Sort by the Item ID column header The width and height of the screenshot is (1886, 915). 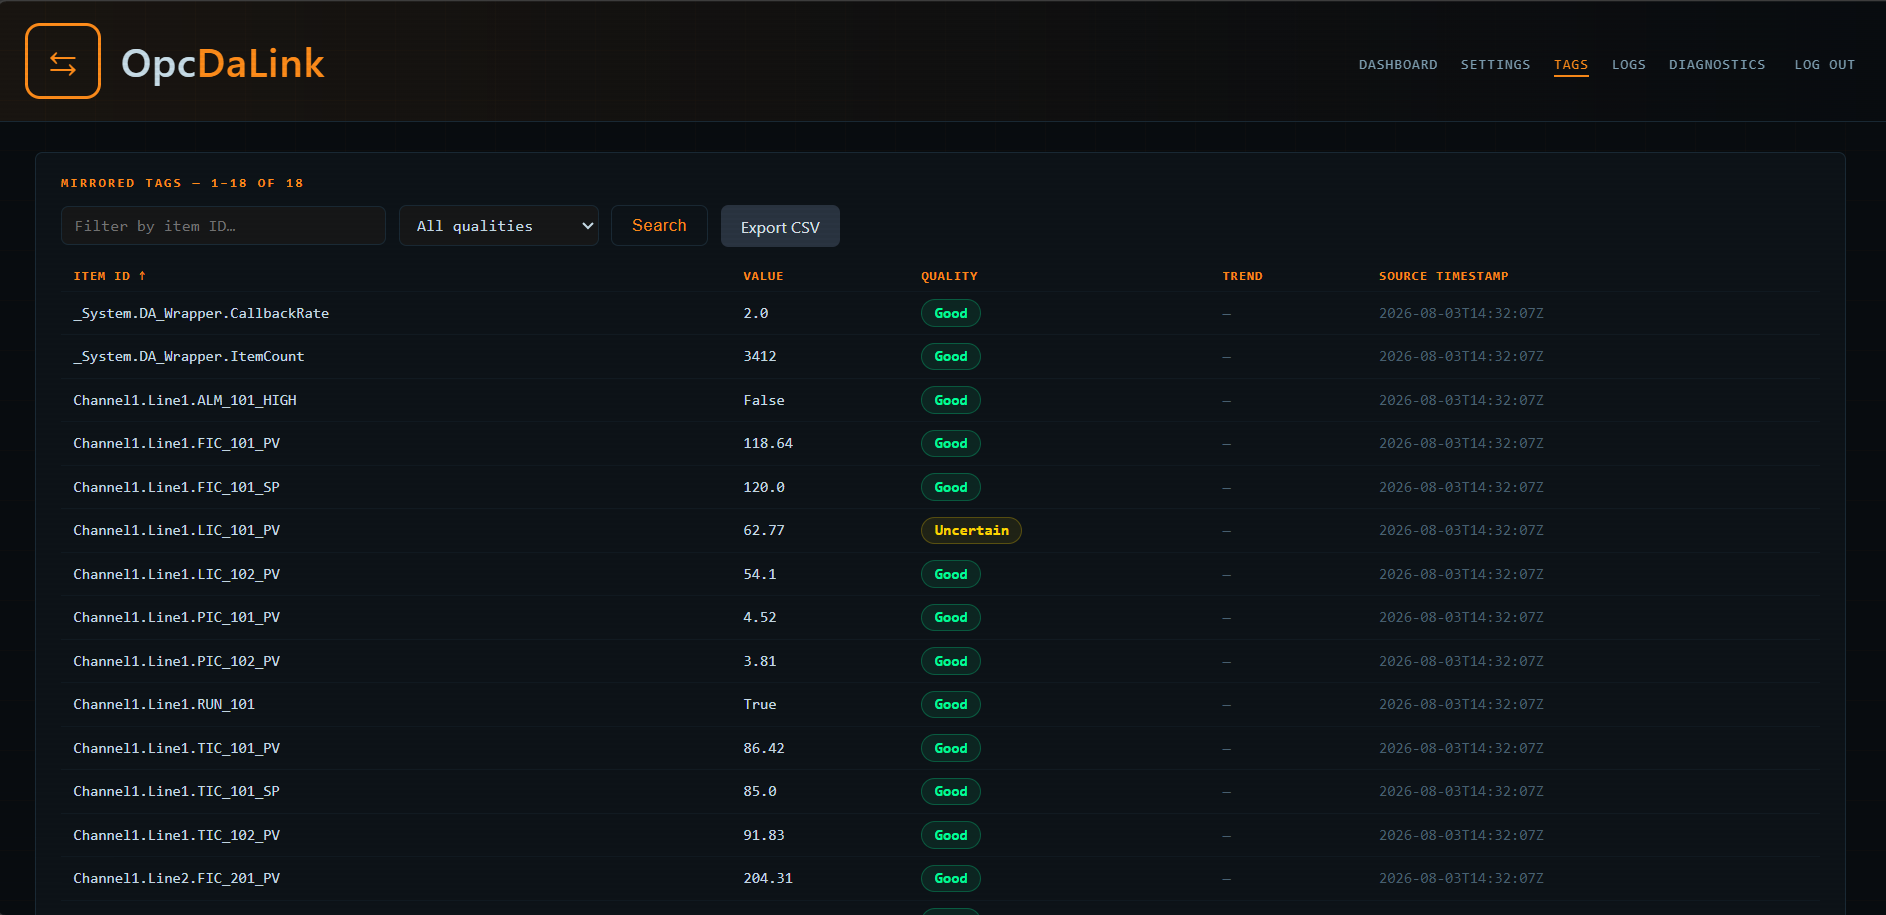pos(110,276)
